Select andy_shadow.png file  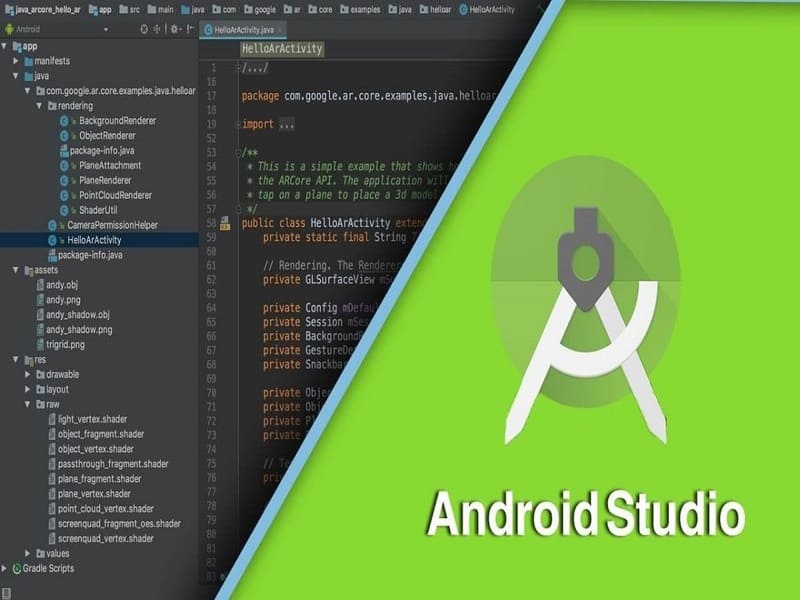[74, 330]
